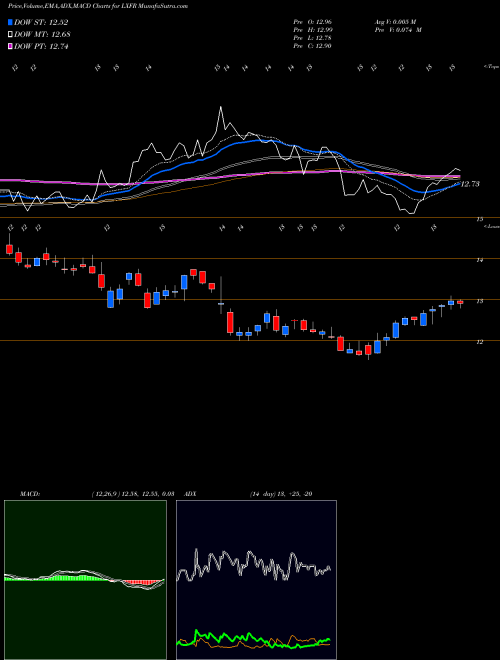Click the 'Pre O: 12.96' value
The image size is (500, 660).
[x=313, y=22]
